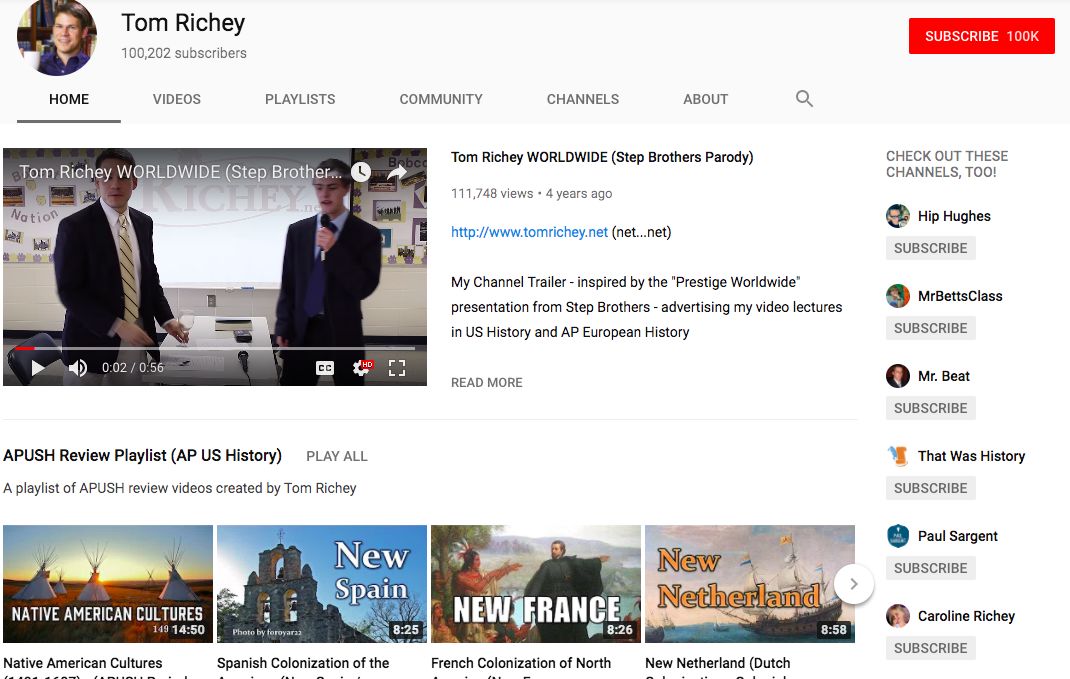Subscribe to Caroline Richey
This screenshot has width=1070, height=679.
tap(931, 648)
